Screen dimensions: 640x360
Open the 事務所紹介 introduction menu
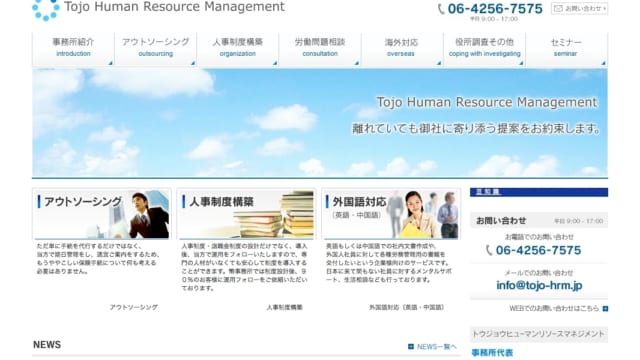73,50
